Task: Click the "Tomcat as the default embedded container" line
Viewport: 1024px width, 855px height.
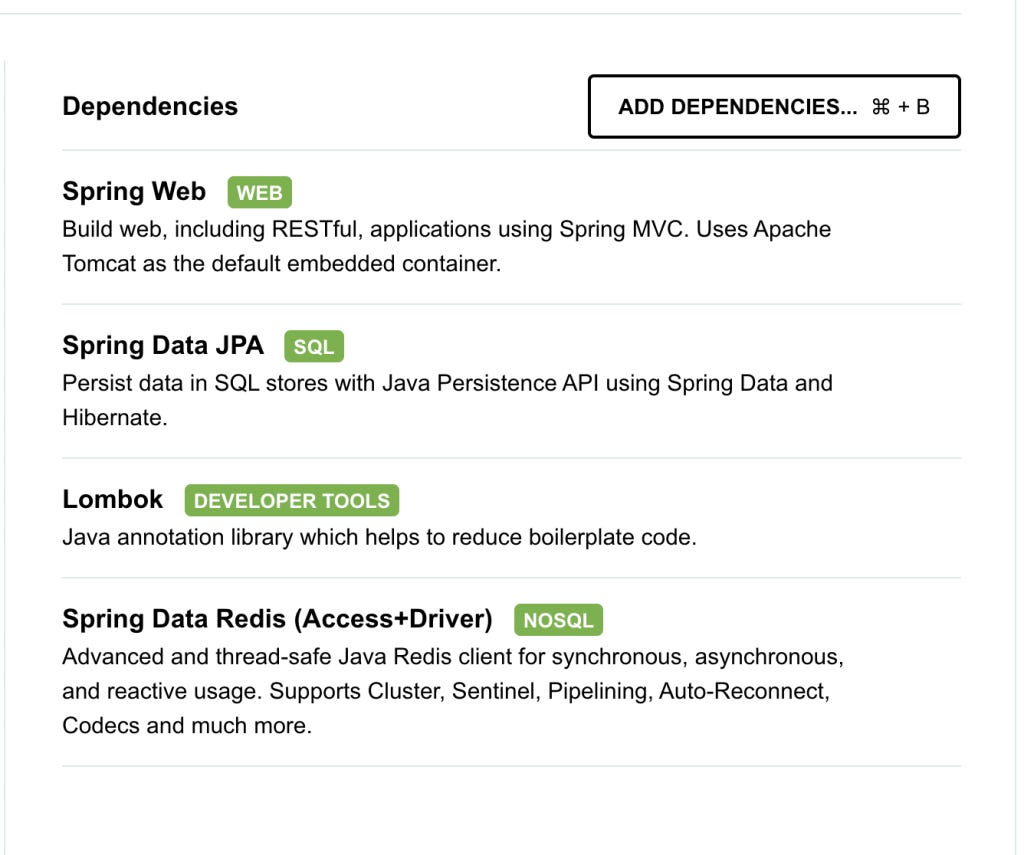Action: point(281,264)
